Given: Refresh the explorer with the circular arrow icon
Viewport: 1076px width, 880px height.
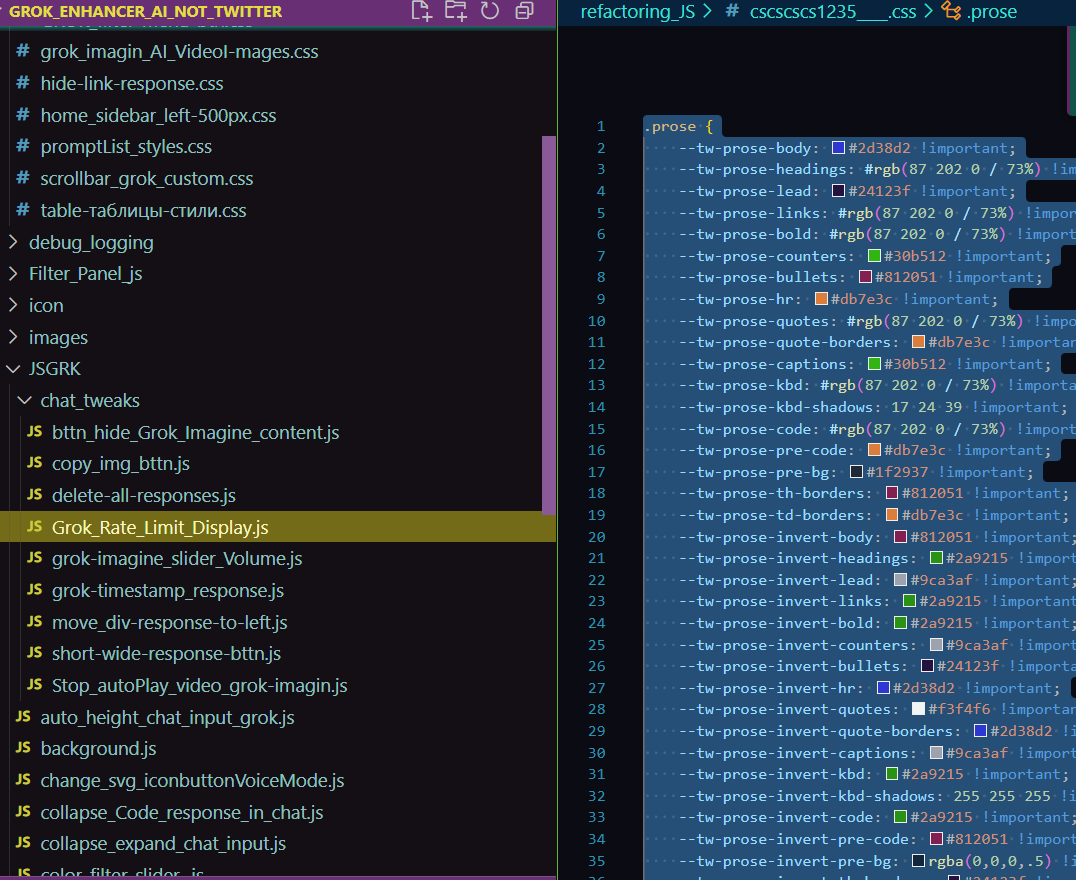Looking at the screenshot, I should click(490, 11).
